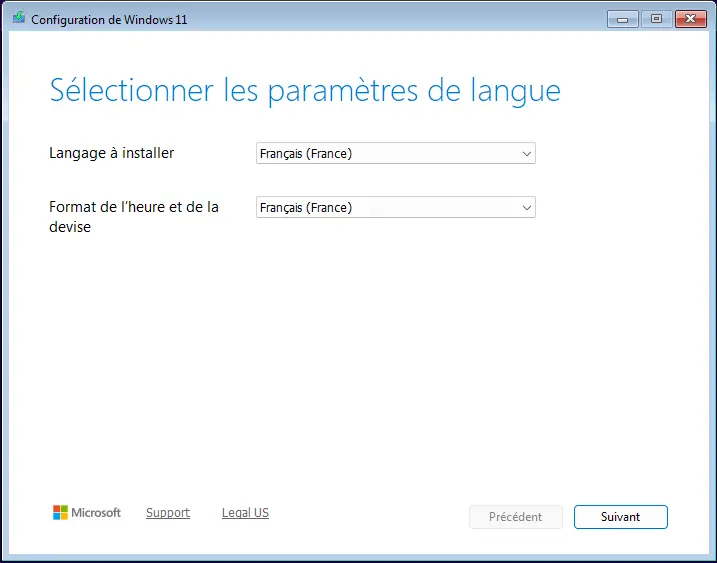The width and height of the screenshot is (717, 563).
Task: Open the Support link
Action: coord(167,513)
